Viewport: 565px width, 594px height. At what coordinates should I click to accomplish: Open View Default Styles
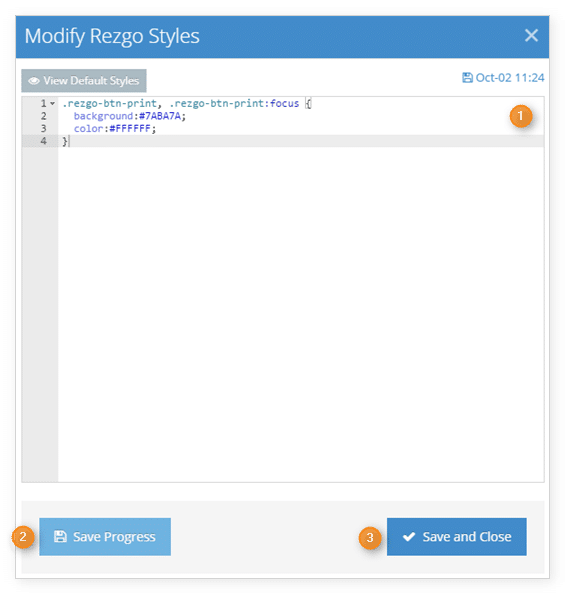(x=84, y=81)
